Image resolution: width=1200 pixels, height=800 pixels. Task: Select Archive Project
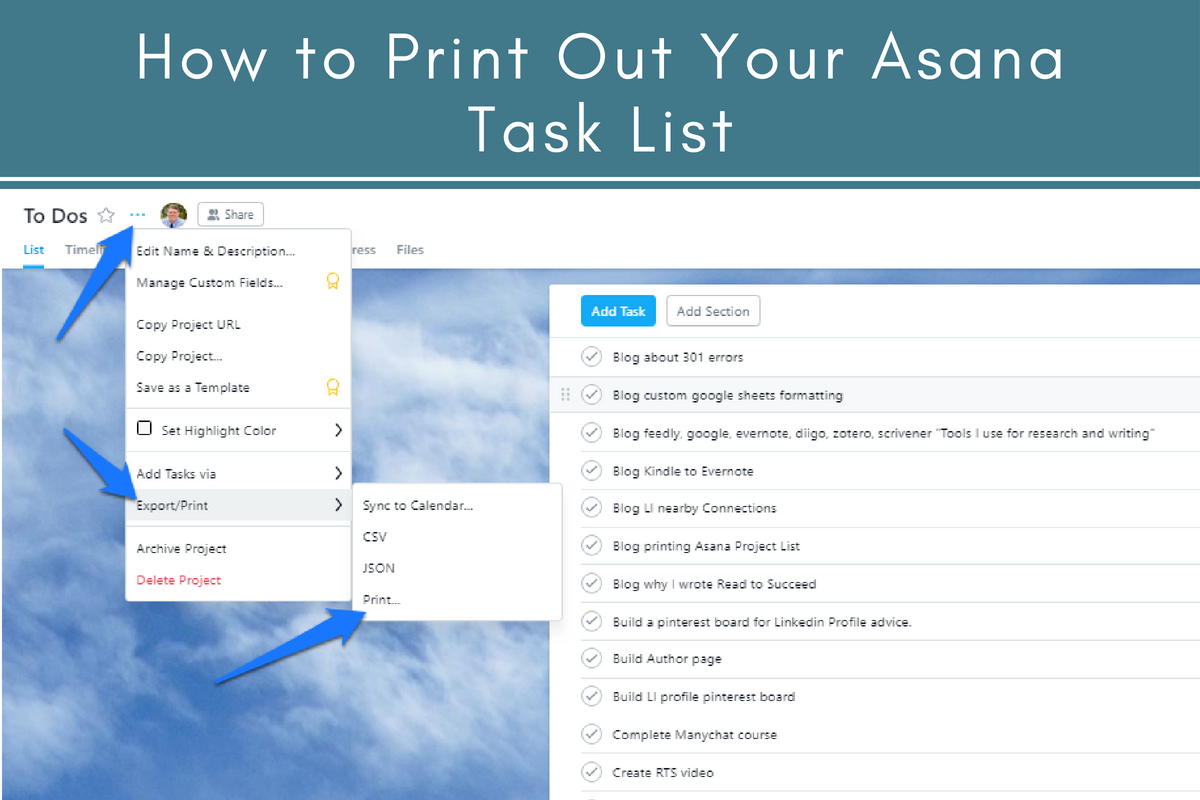tap(182, 549)
